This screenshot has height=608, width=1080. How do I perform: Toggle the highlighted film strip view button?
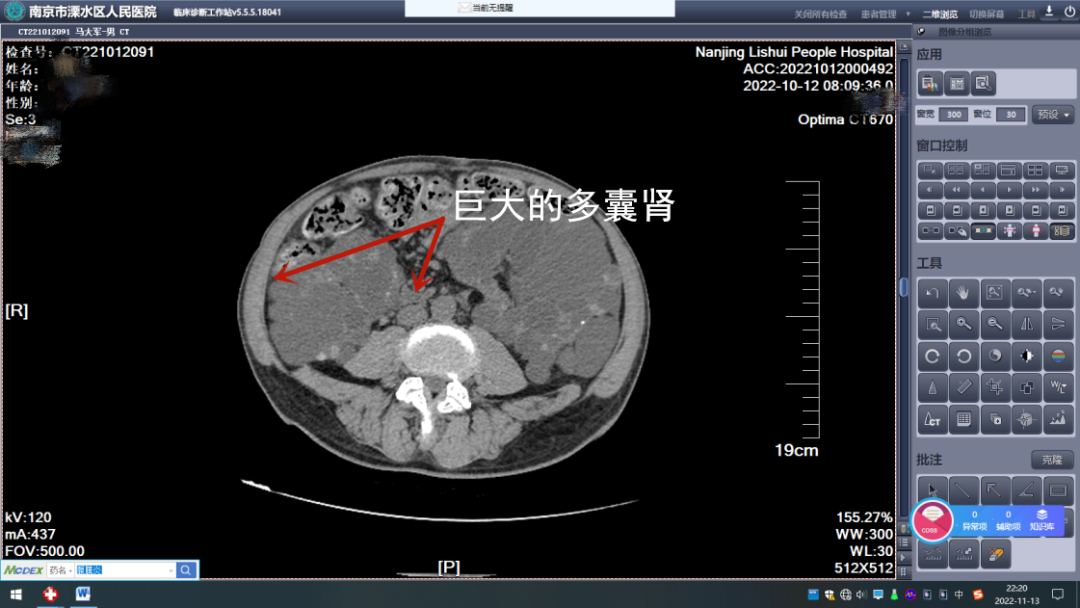pos(983,231)
